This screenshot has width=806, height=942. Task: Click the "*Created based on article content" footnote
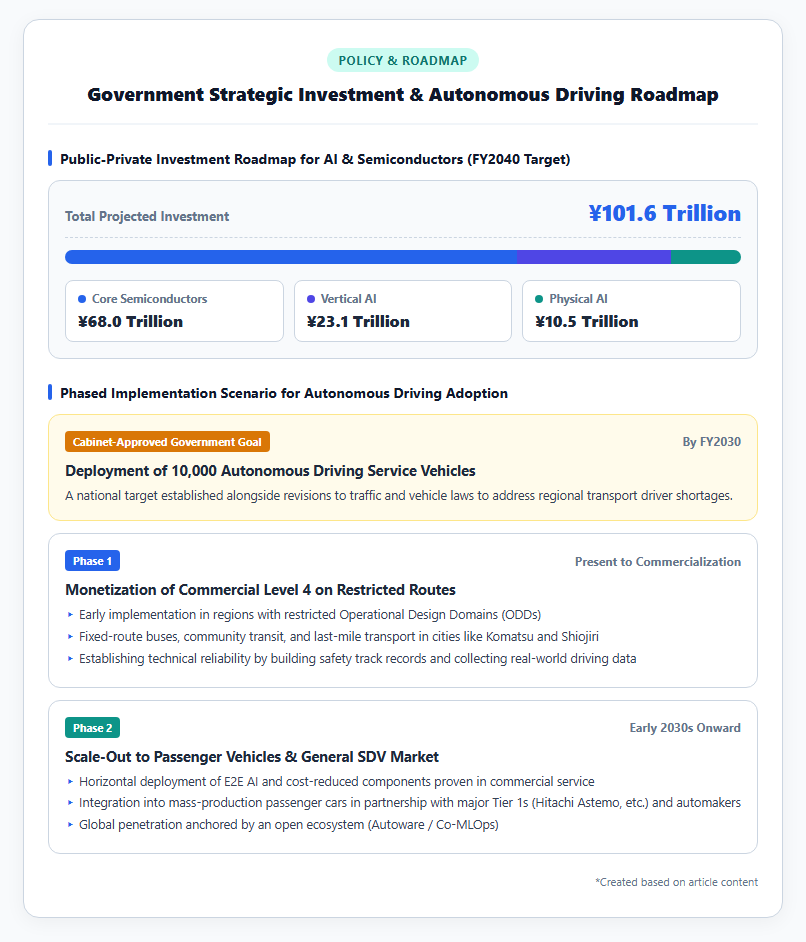pyautogui.click(x=676, y=882)
